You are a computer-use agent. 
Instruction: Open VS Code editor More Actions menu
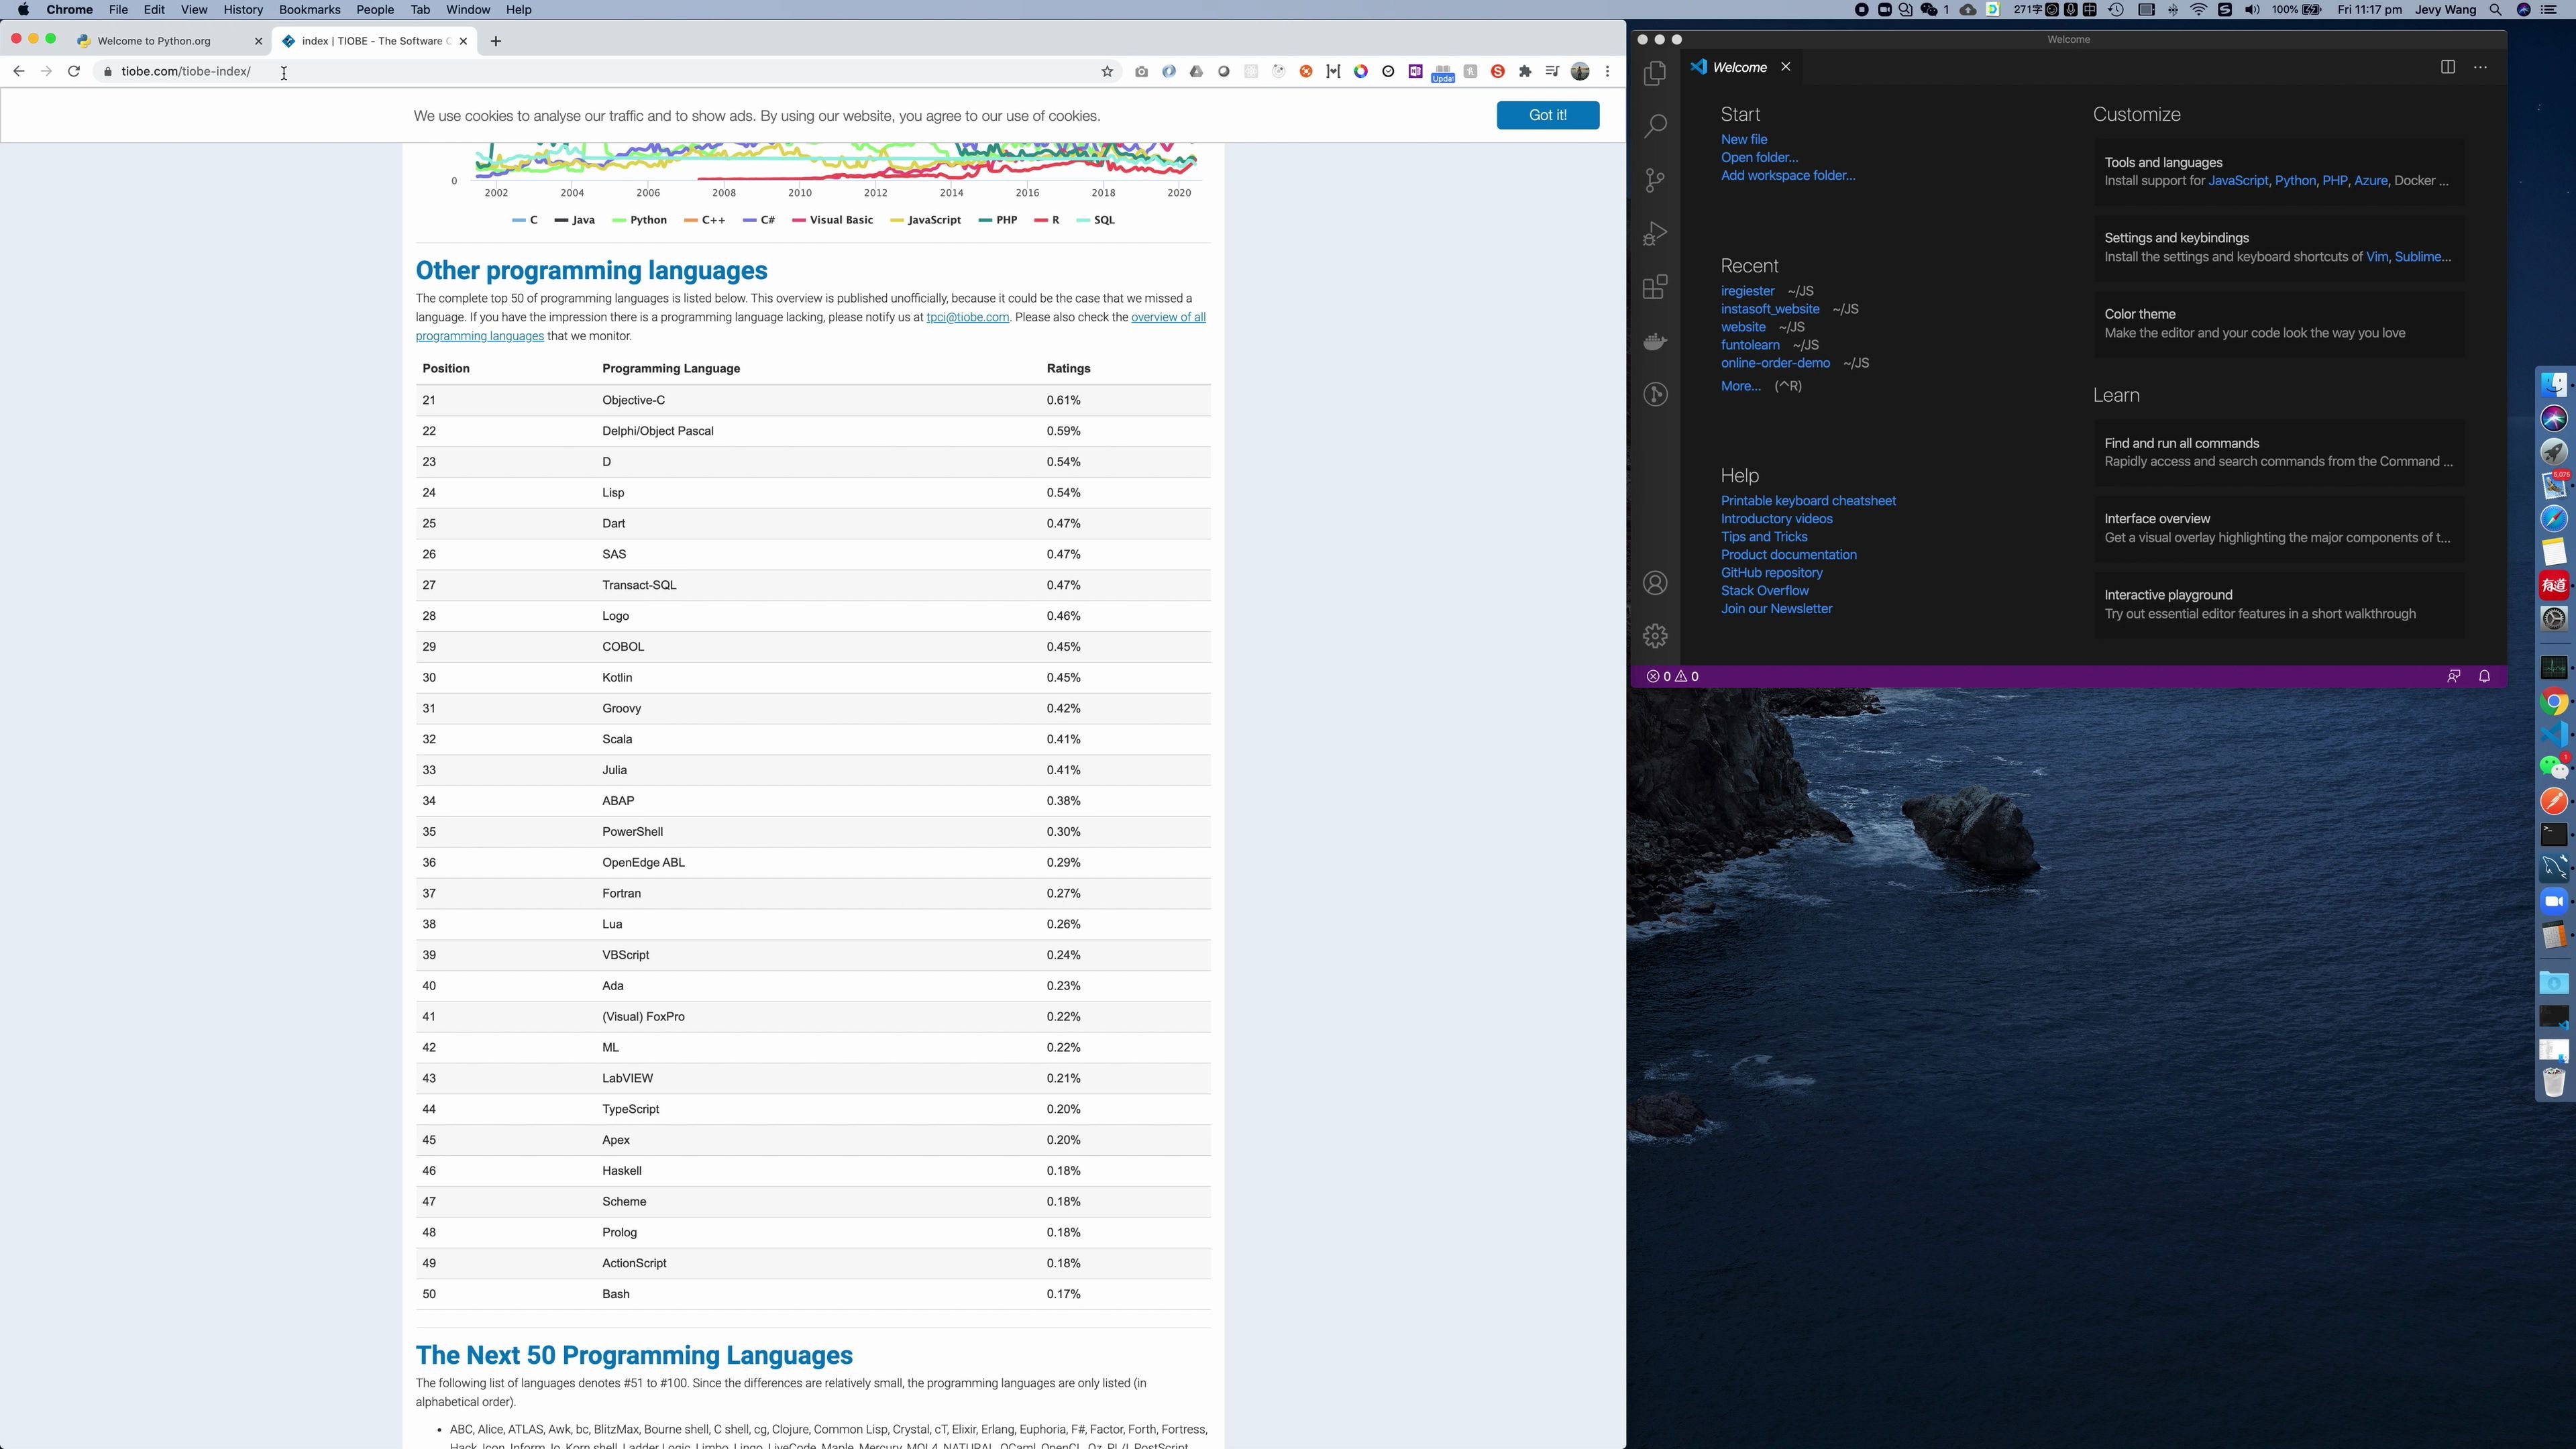(2480, 67)
